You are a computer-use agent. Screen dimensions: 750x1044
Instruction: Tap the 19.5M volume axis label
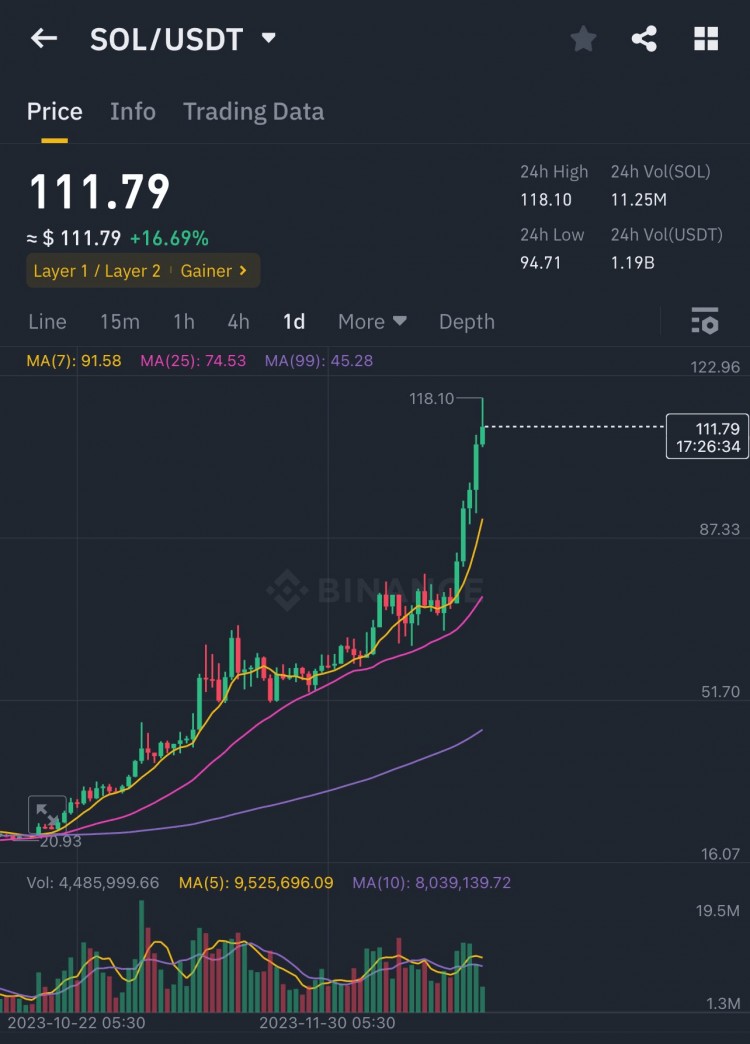point(717,910)
